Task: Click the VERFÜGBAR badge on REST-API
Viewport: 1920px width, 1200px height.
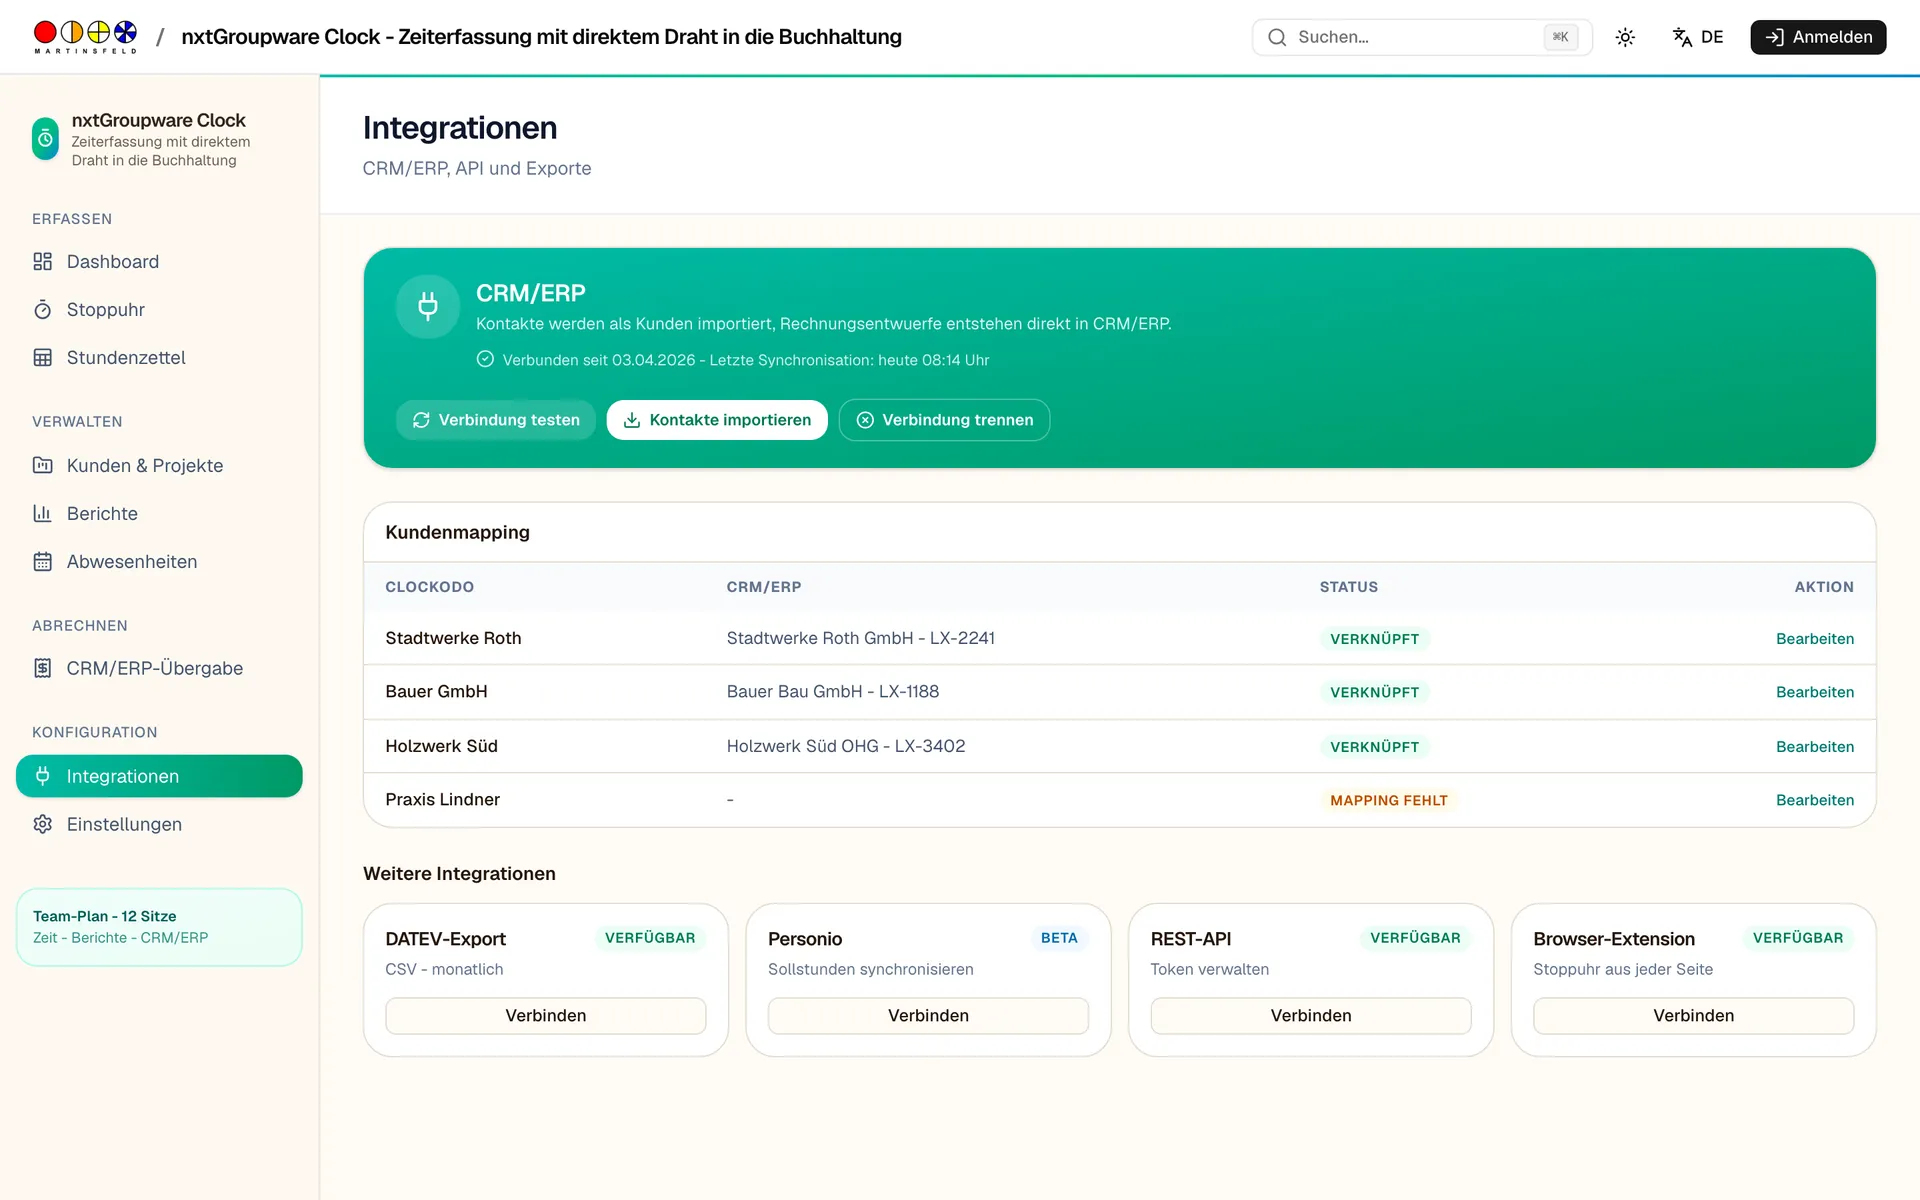Action: [x=1415, y=938]
